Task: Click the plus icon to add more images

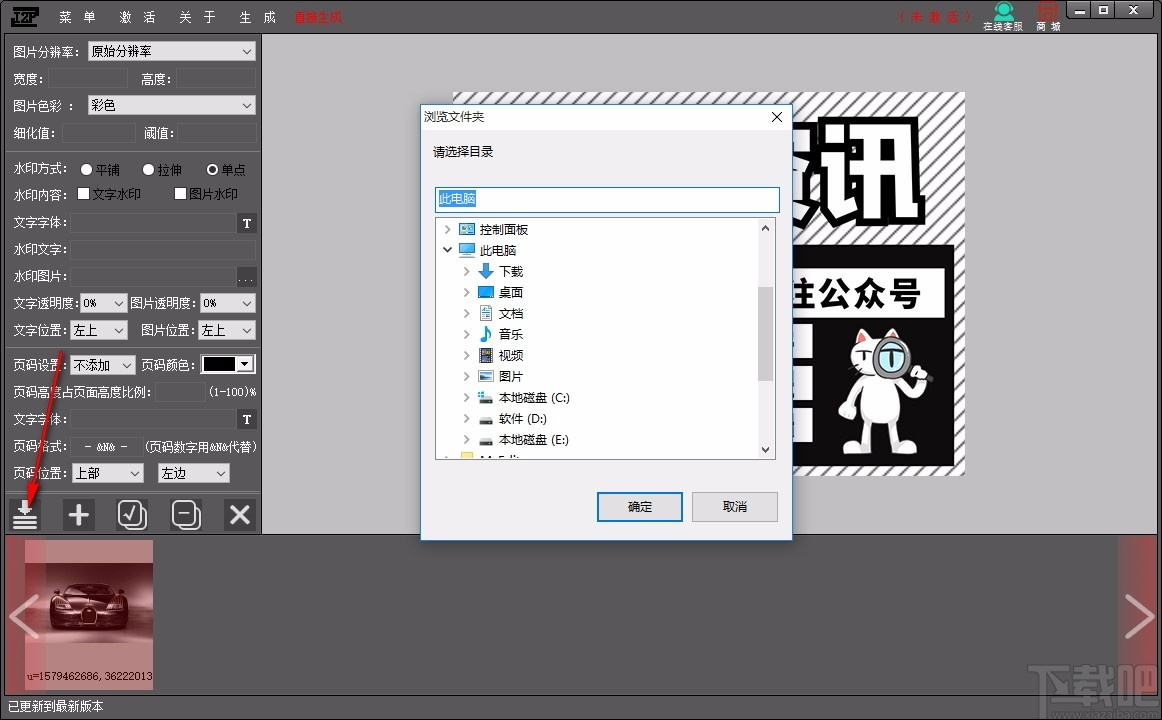Action: coord(78,514)
